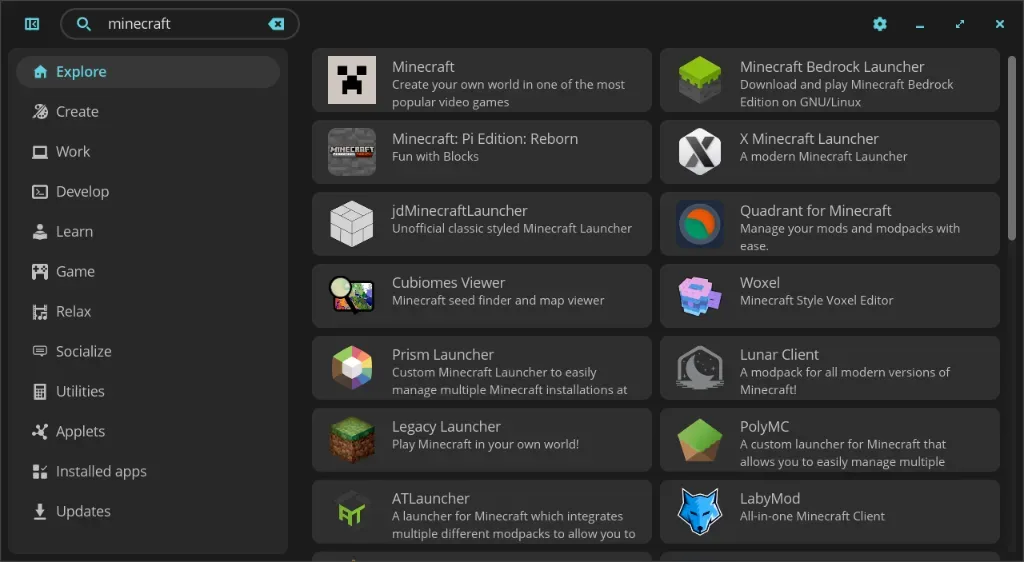Go to the Socialize category
This screenshot has height=562, width=1024.
point(148,352)
